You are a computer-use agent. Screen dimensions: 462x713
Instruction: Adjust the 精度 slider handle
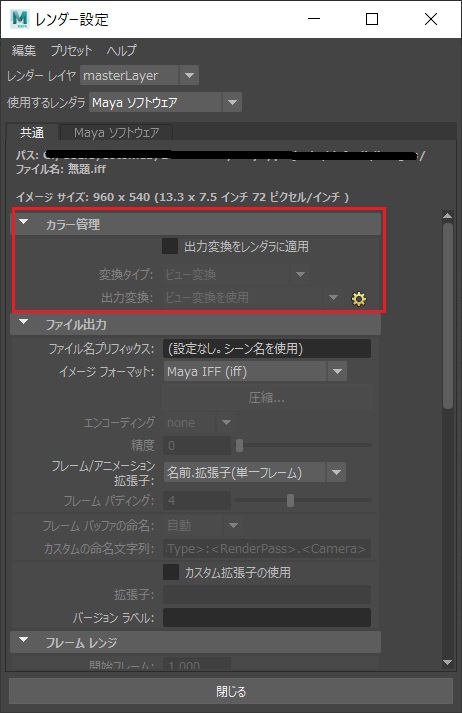[x=239, y=445]
